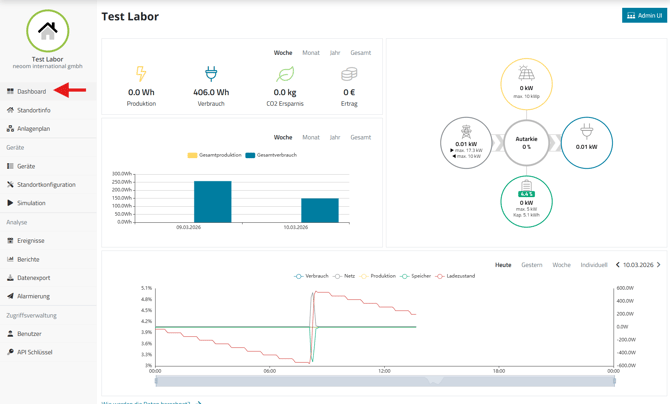The height and width of the screenshot is (404, 670).
Task: Click the battery storage circle icon
Action: [x=526, y=186]
